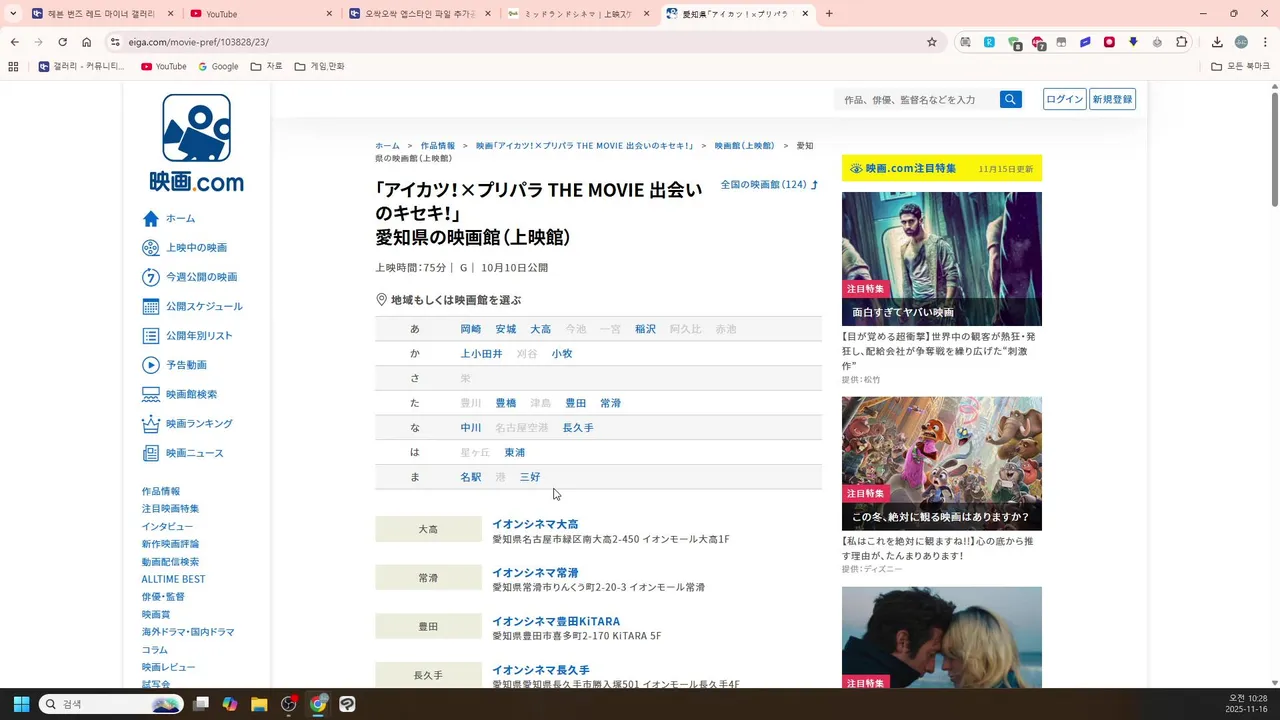The width and height of the screenshot is (1280, 720).
Task: Select the 安城 area link
Action: [x=505, y=329]
